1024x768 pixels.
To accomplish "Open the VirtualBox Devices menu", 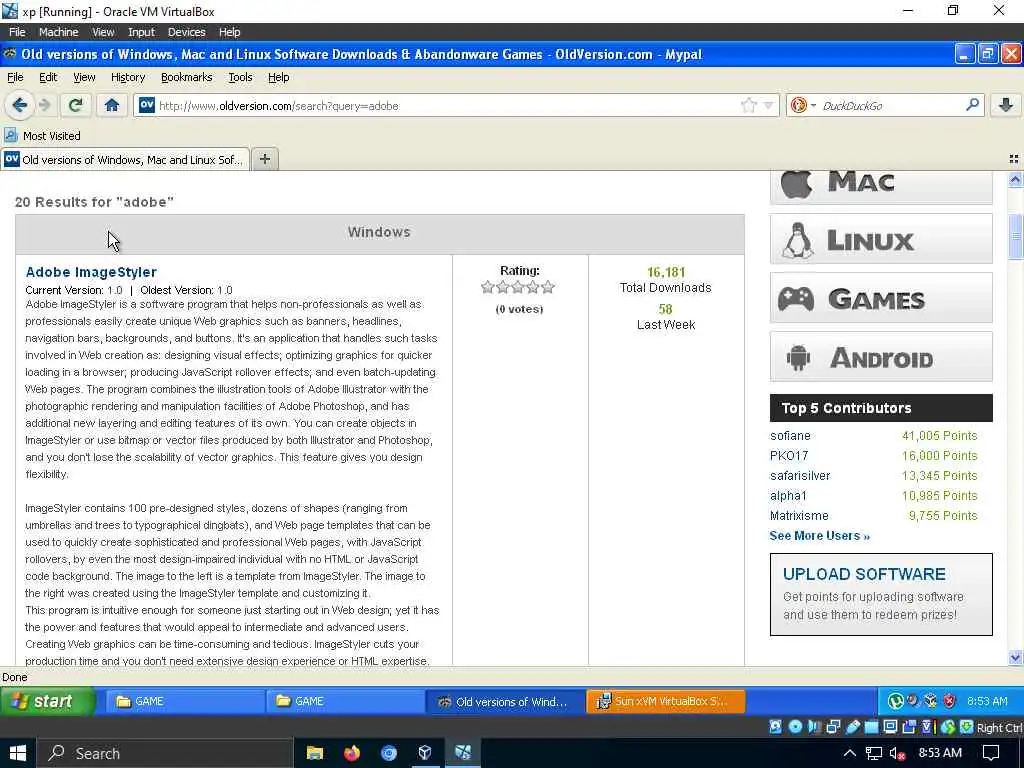I will pos(186,31).
